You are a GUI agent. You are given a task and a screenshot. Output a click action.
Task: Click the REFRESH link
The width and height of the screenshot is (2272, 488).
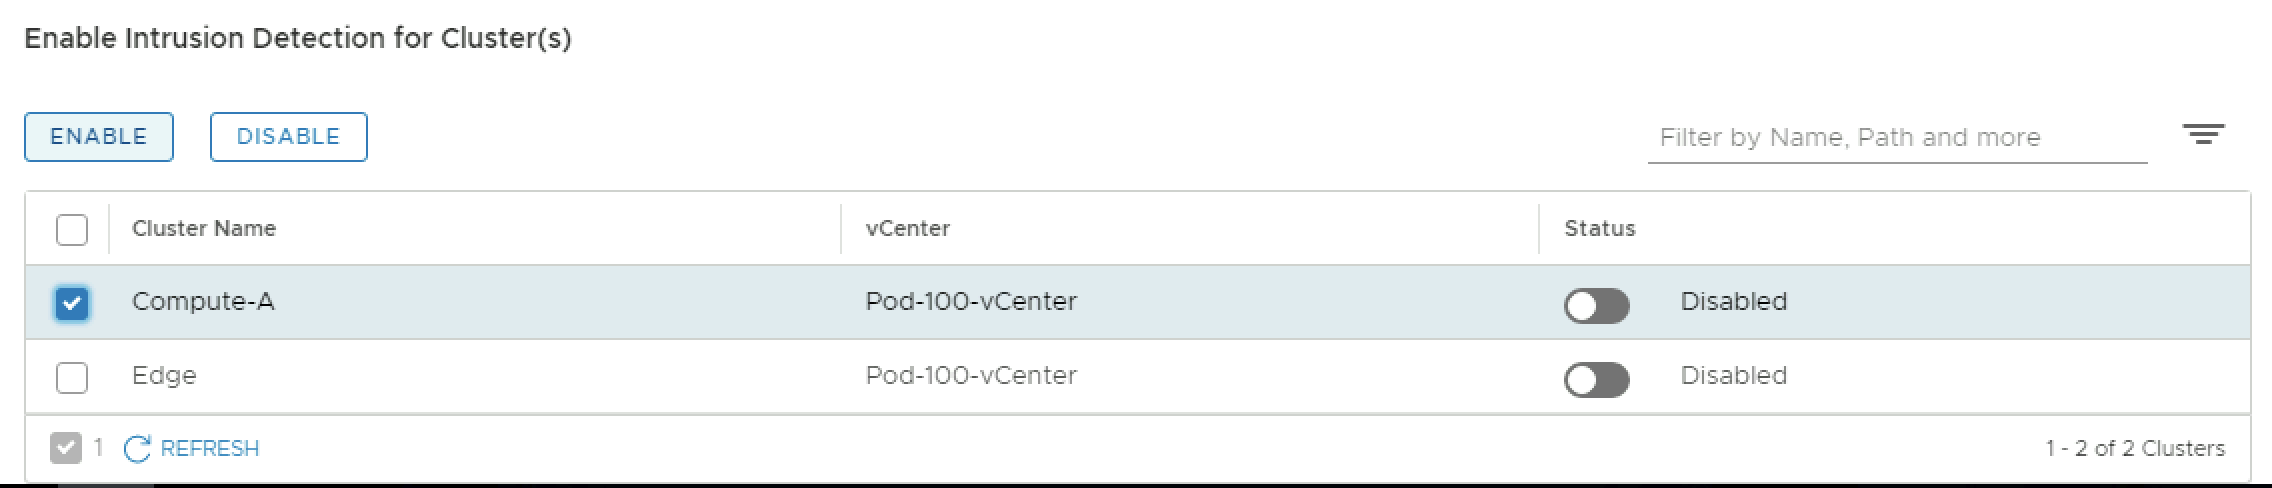click(209, 449)
